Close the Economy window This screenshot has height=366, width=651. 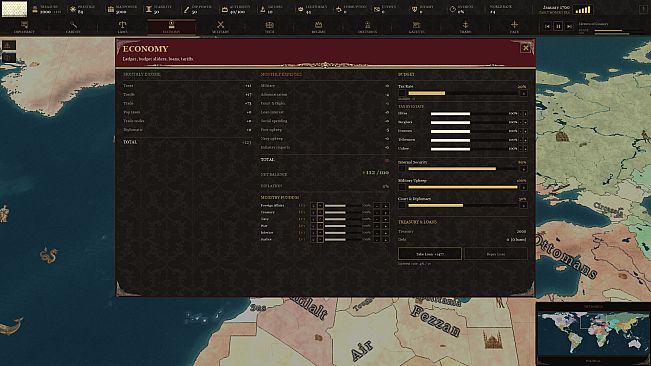coord(526,48)
